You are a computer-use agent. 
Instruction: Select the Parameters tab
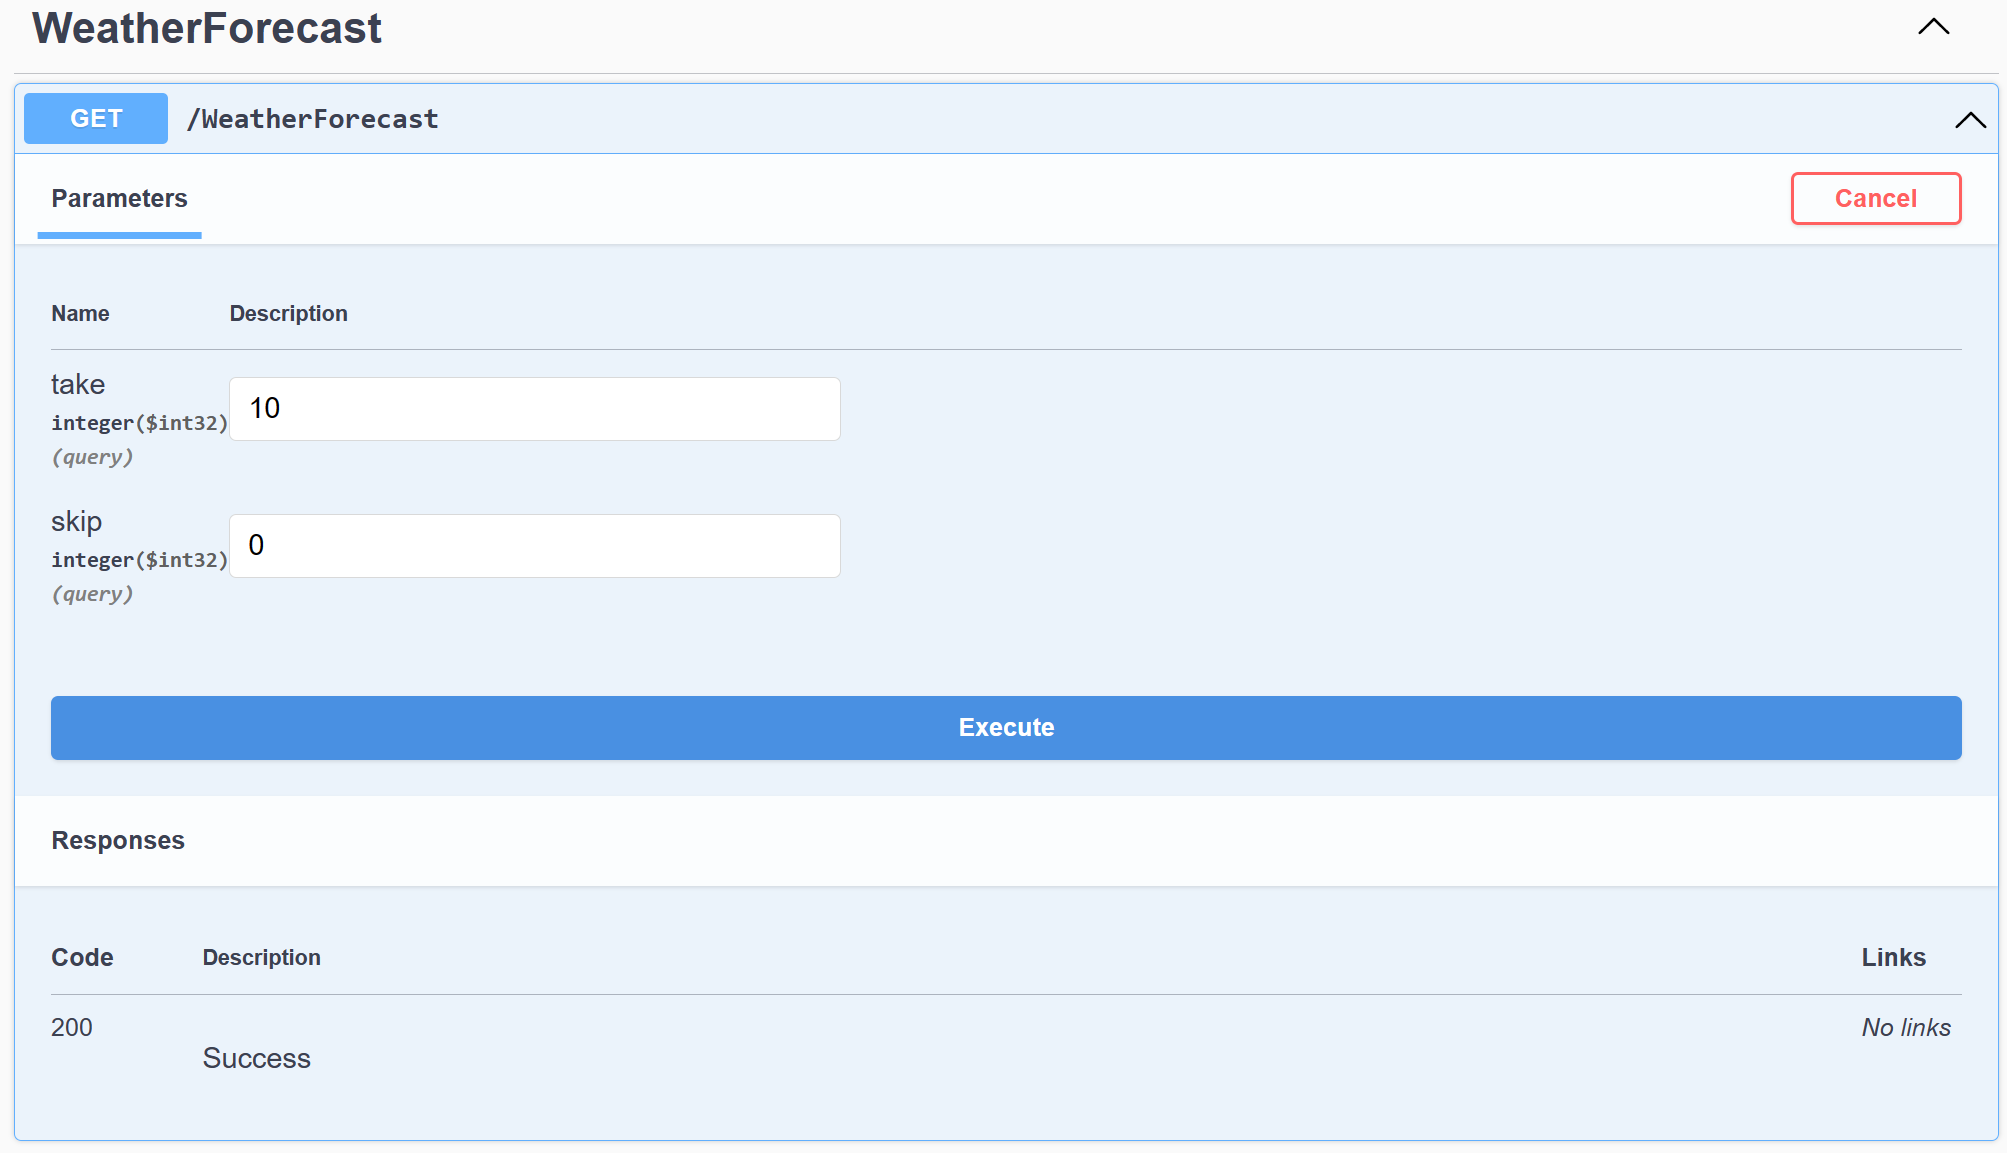(119, 199)
